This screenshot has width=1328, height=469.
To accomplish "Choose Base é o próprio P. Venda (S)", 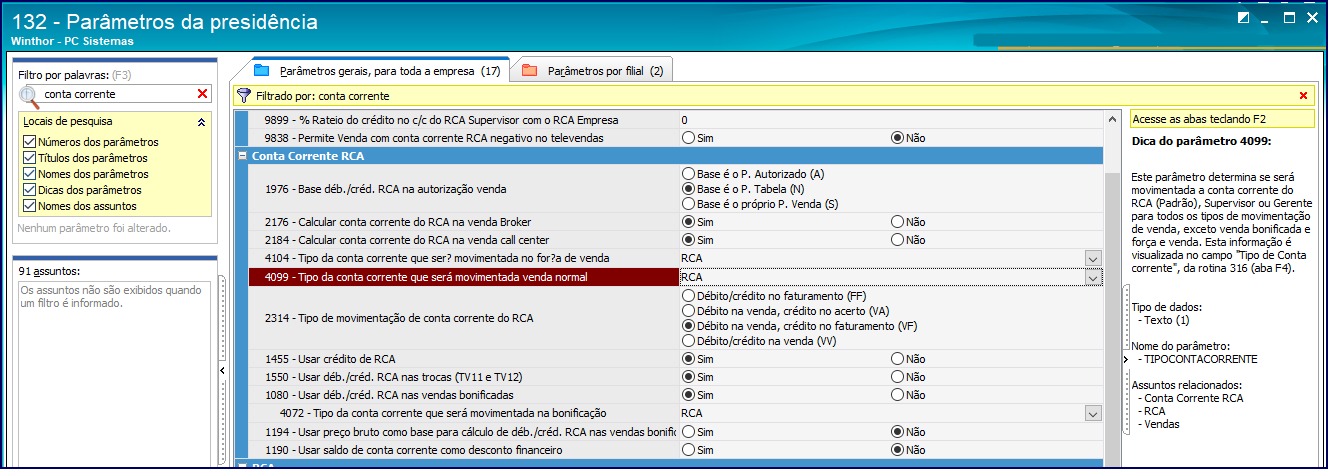I will pyautogui.click(x=688, y=203).
